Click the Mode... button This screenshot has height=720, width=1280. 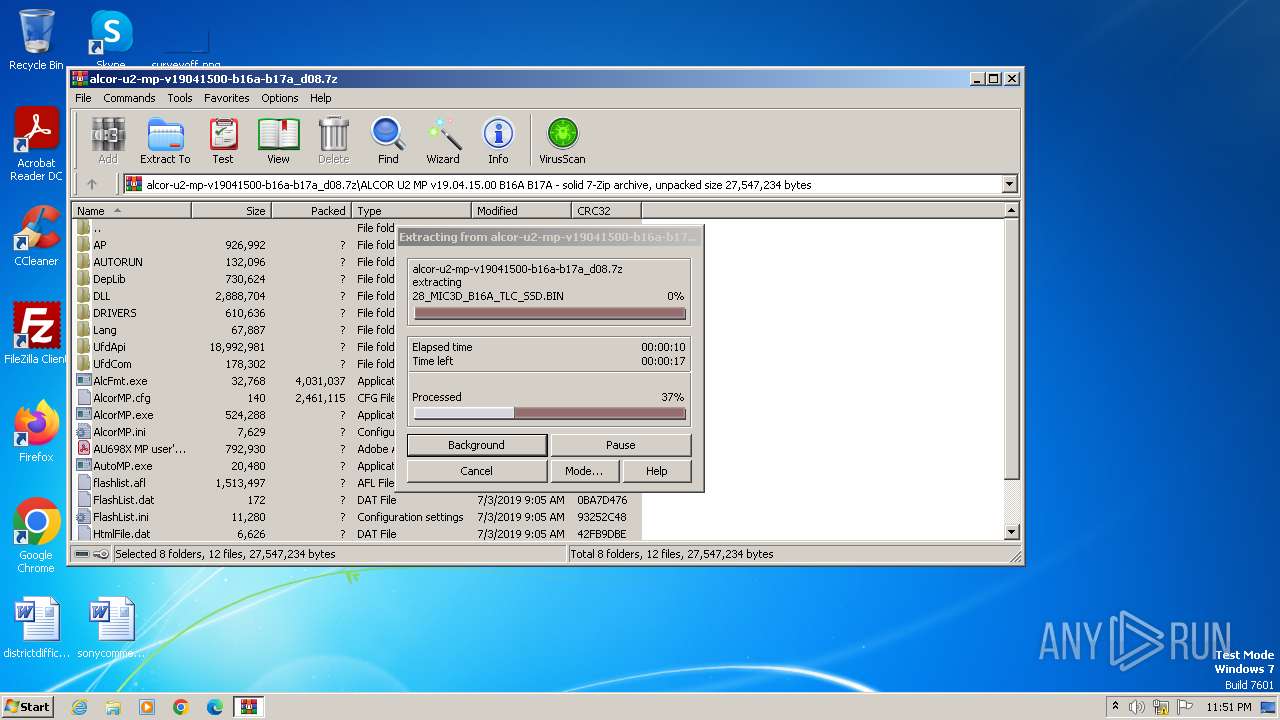584,471
